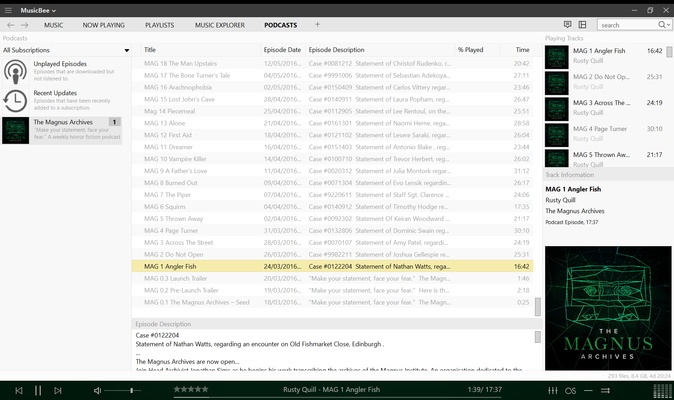Open the MusicBee hamburger menu
The width and height of the screenshot is (674, 400).
point(8,10)
